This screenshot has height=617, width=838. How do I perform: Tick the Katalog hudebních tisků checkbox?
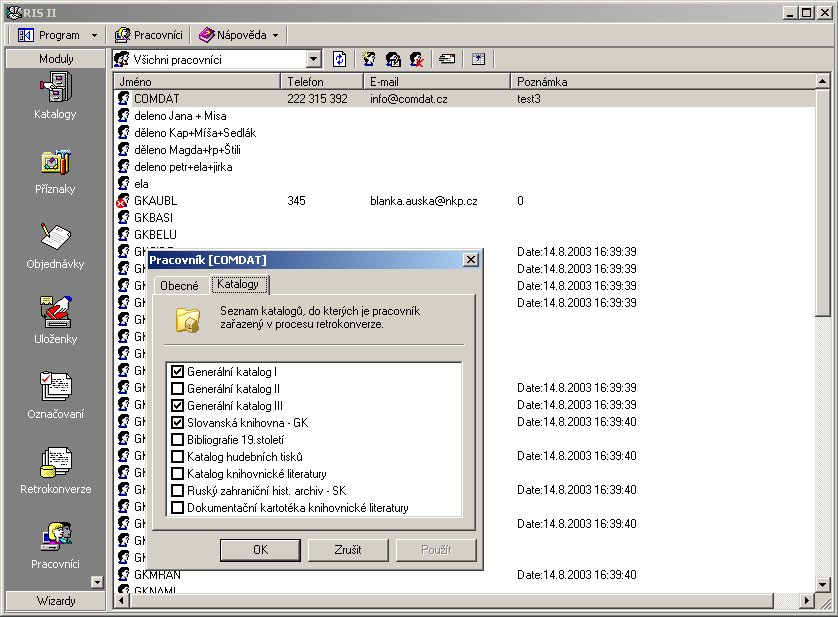pos(178,457)
